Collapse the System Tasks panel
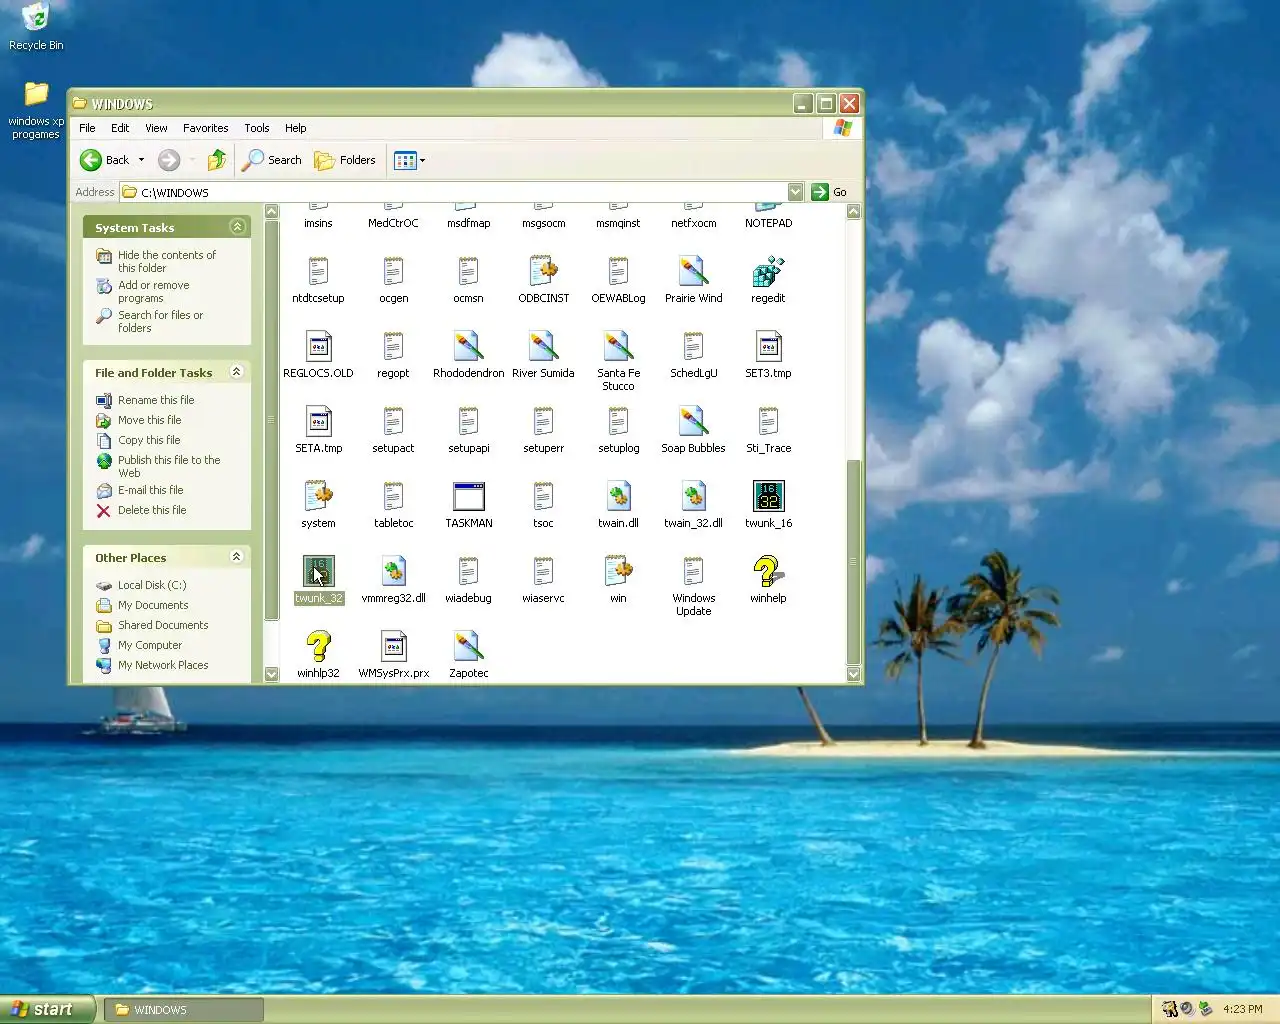This screenshot has width=1280, height=1024. 237,227
